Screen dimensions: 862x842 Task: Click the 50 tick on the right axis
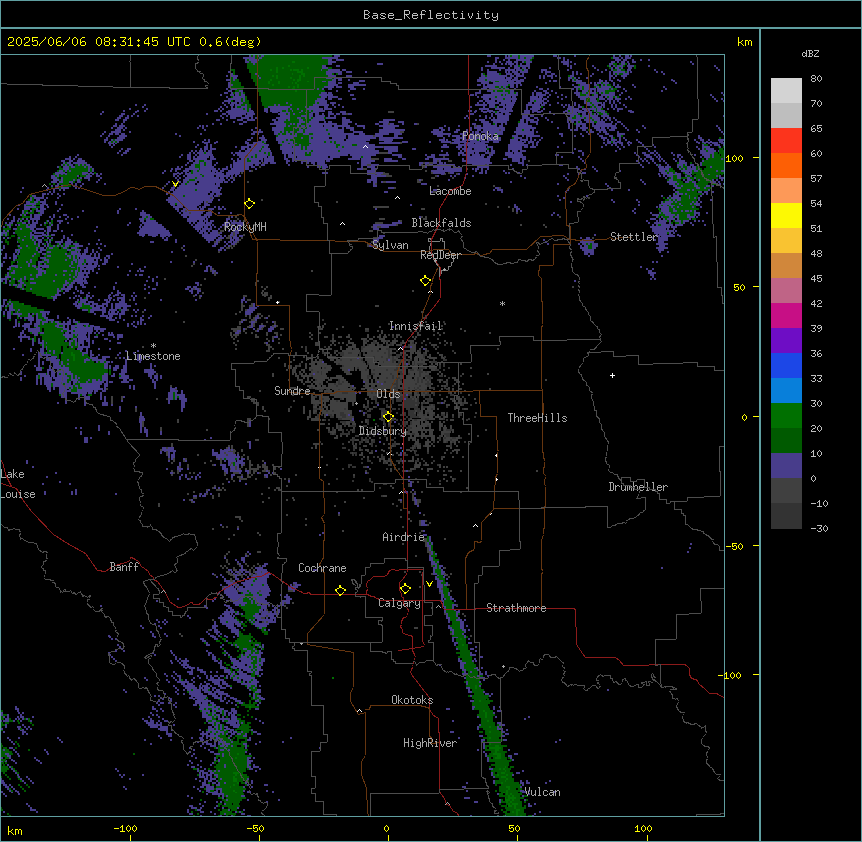[739, 287]
